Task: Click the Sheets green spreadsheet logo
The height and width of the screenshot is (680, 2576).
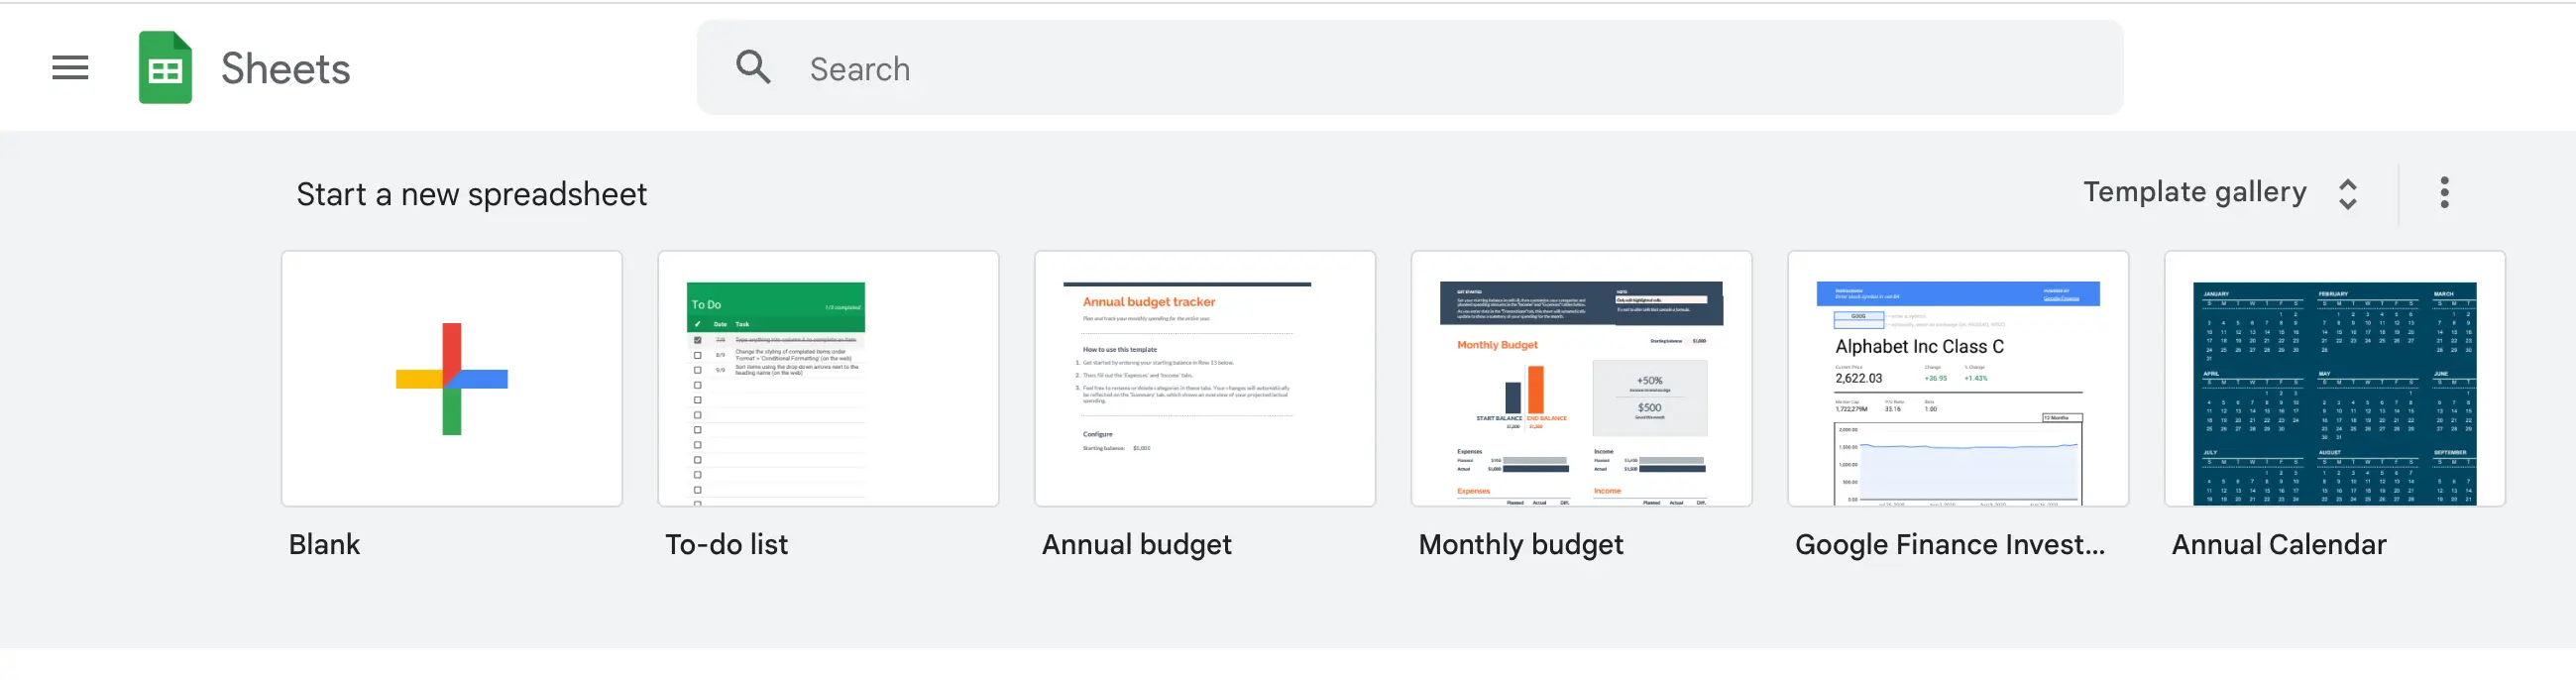Action: [x=165, y=67]
